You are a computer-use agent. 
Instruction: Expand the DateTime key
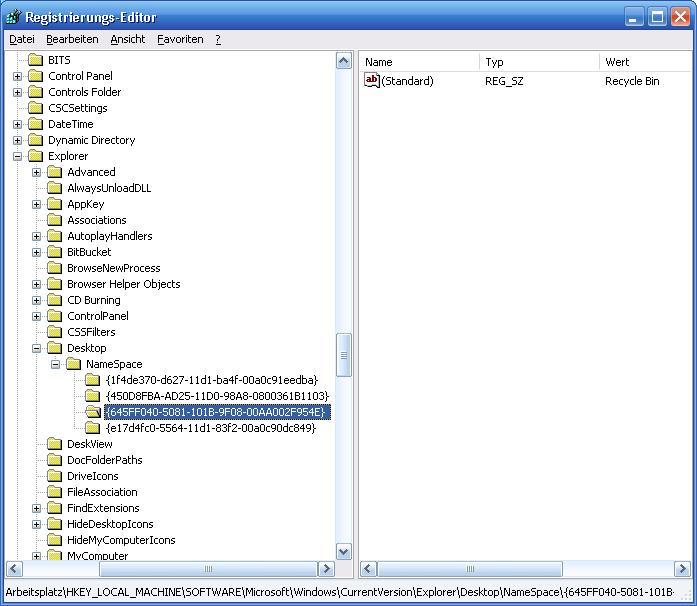pos(17,124)
